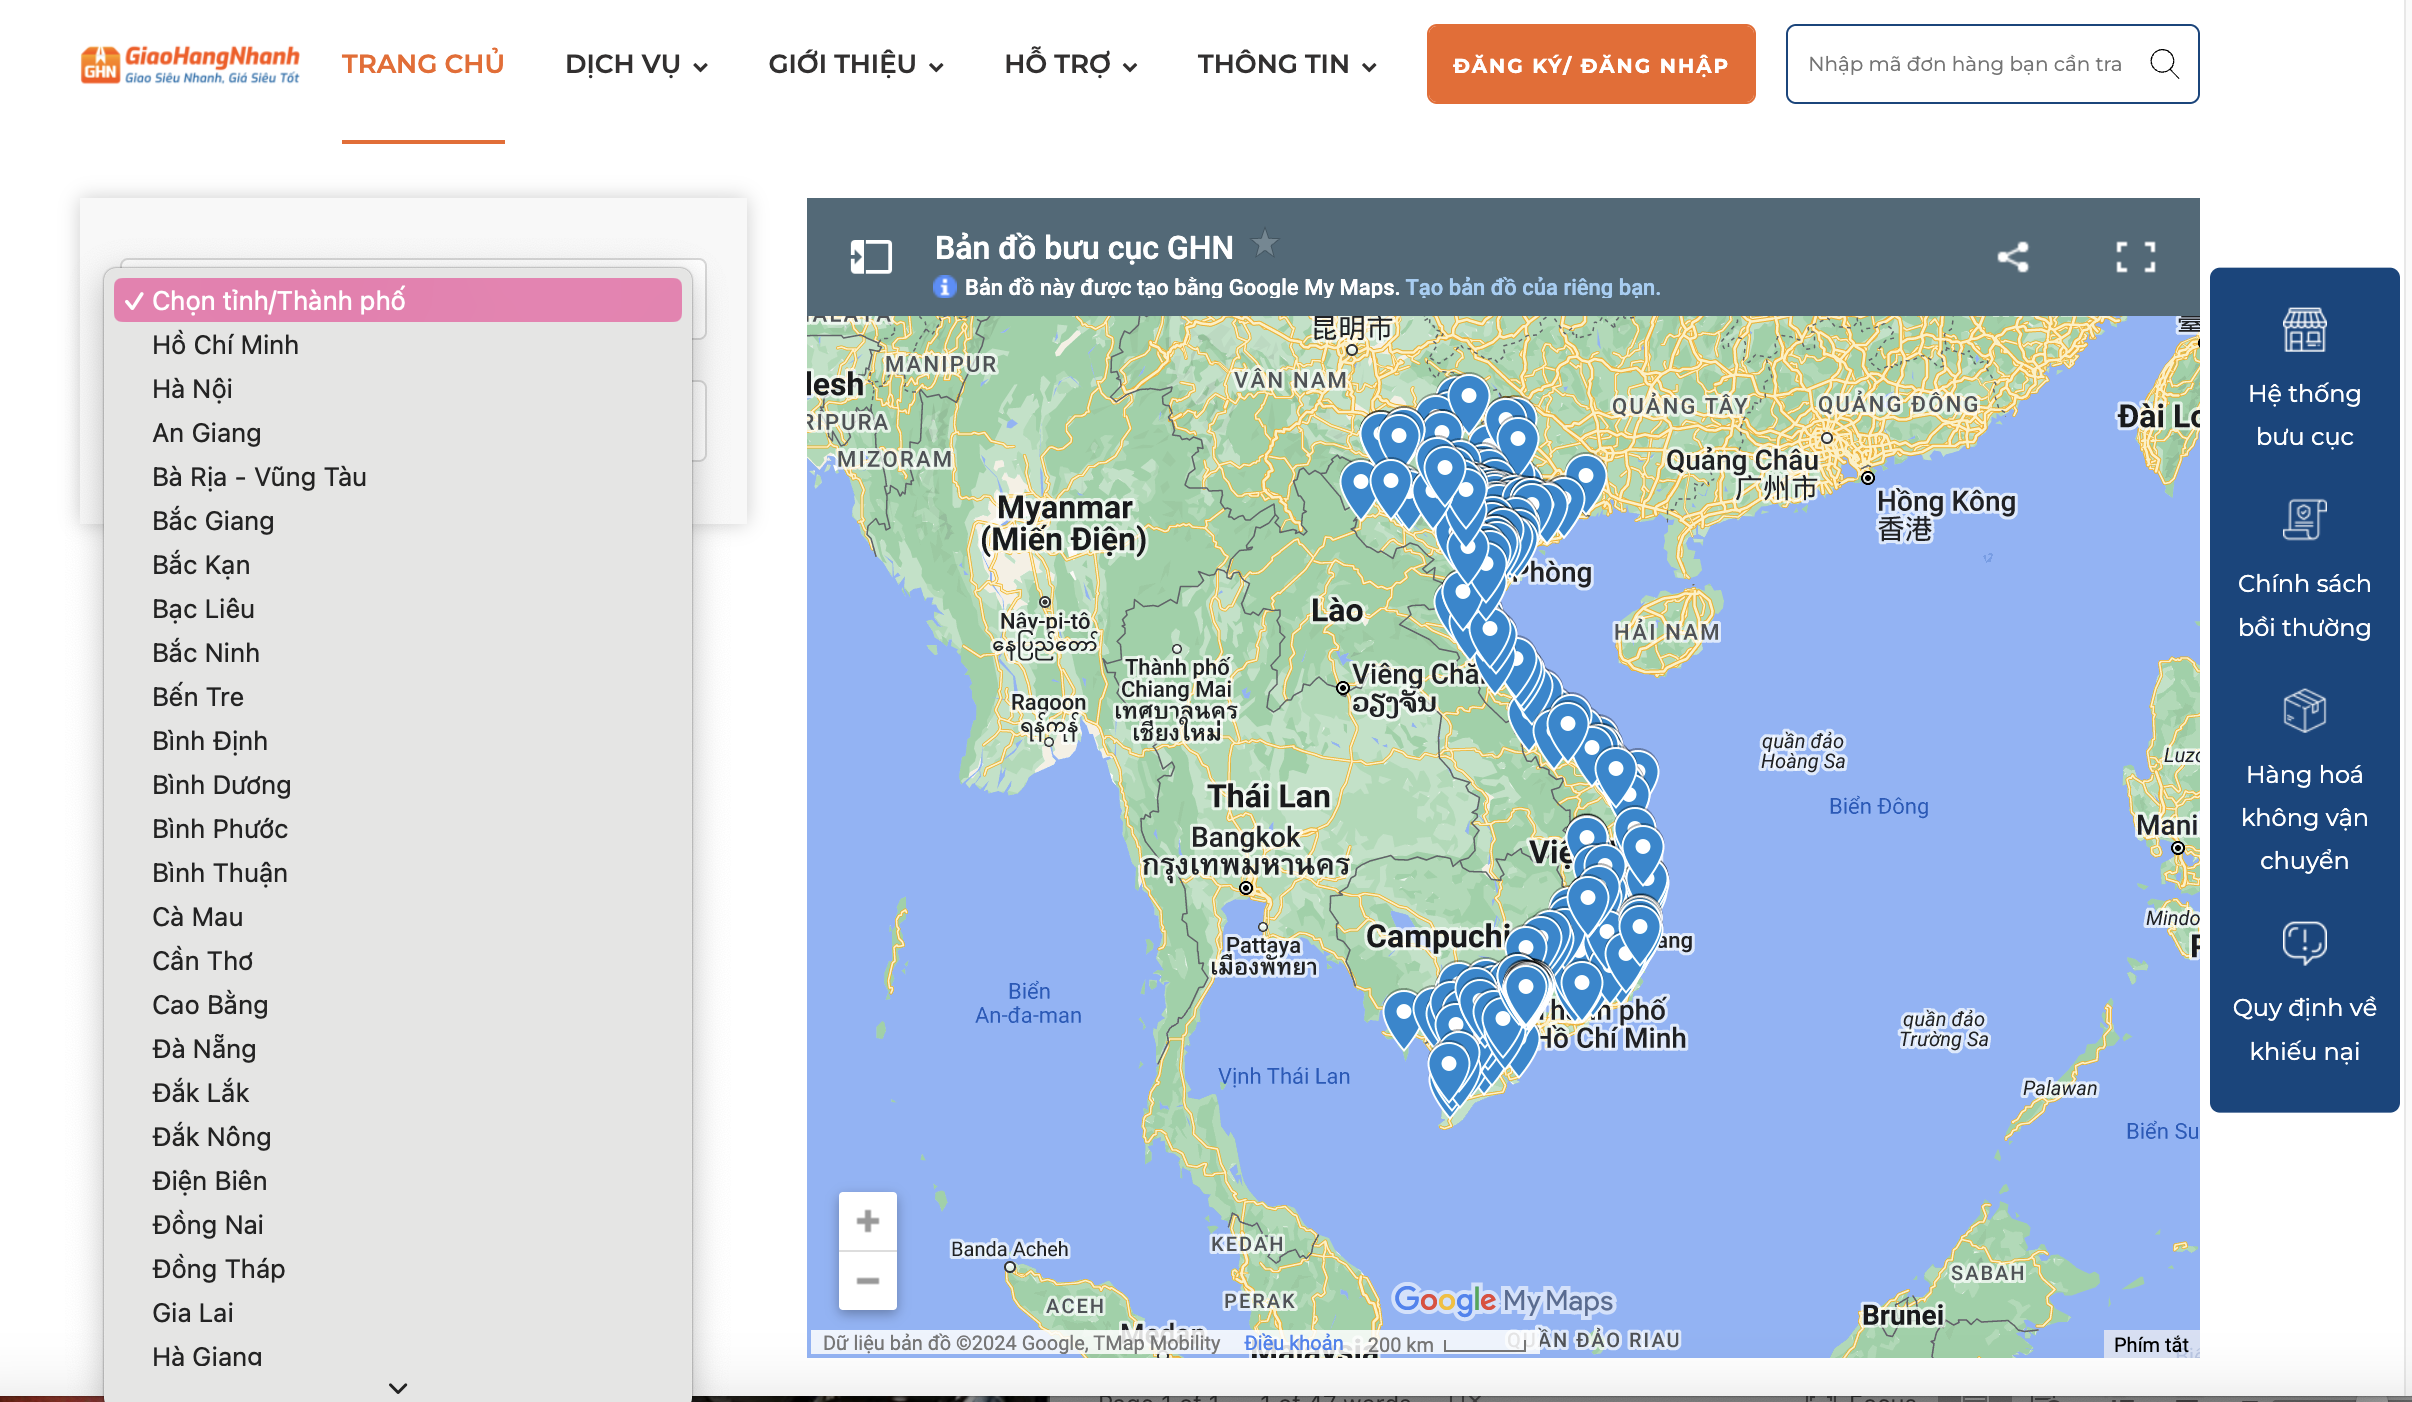Viewport: 2412px width, 1402px height.
Task: Click Phím tắt on the map
Action: point(2151,1345)
